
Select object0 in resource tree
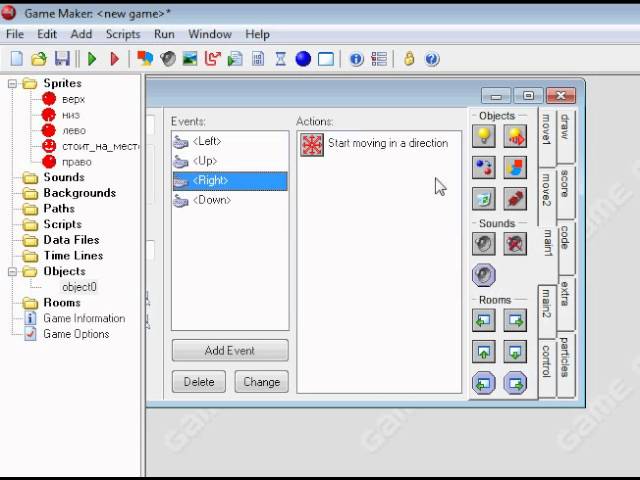pos(79,287)
